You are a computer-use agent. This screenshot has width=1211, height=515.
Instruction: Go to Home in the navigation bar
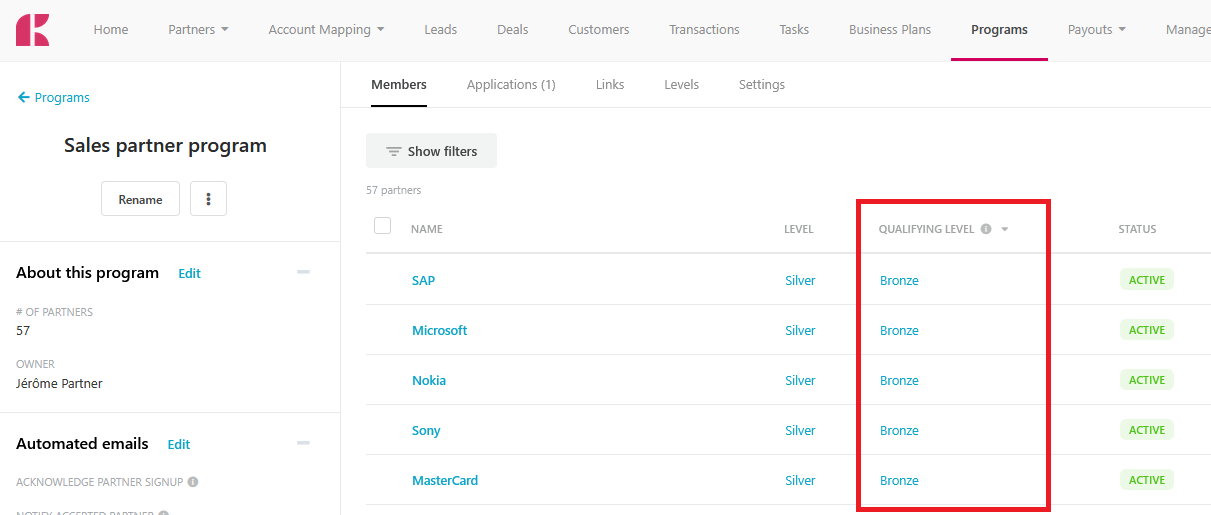coord(111,30)
